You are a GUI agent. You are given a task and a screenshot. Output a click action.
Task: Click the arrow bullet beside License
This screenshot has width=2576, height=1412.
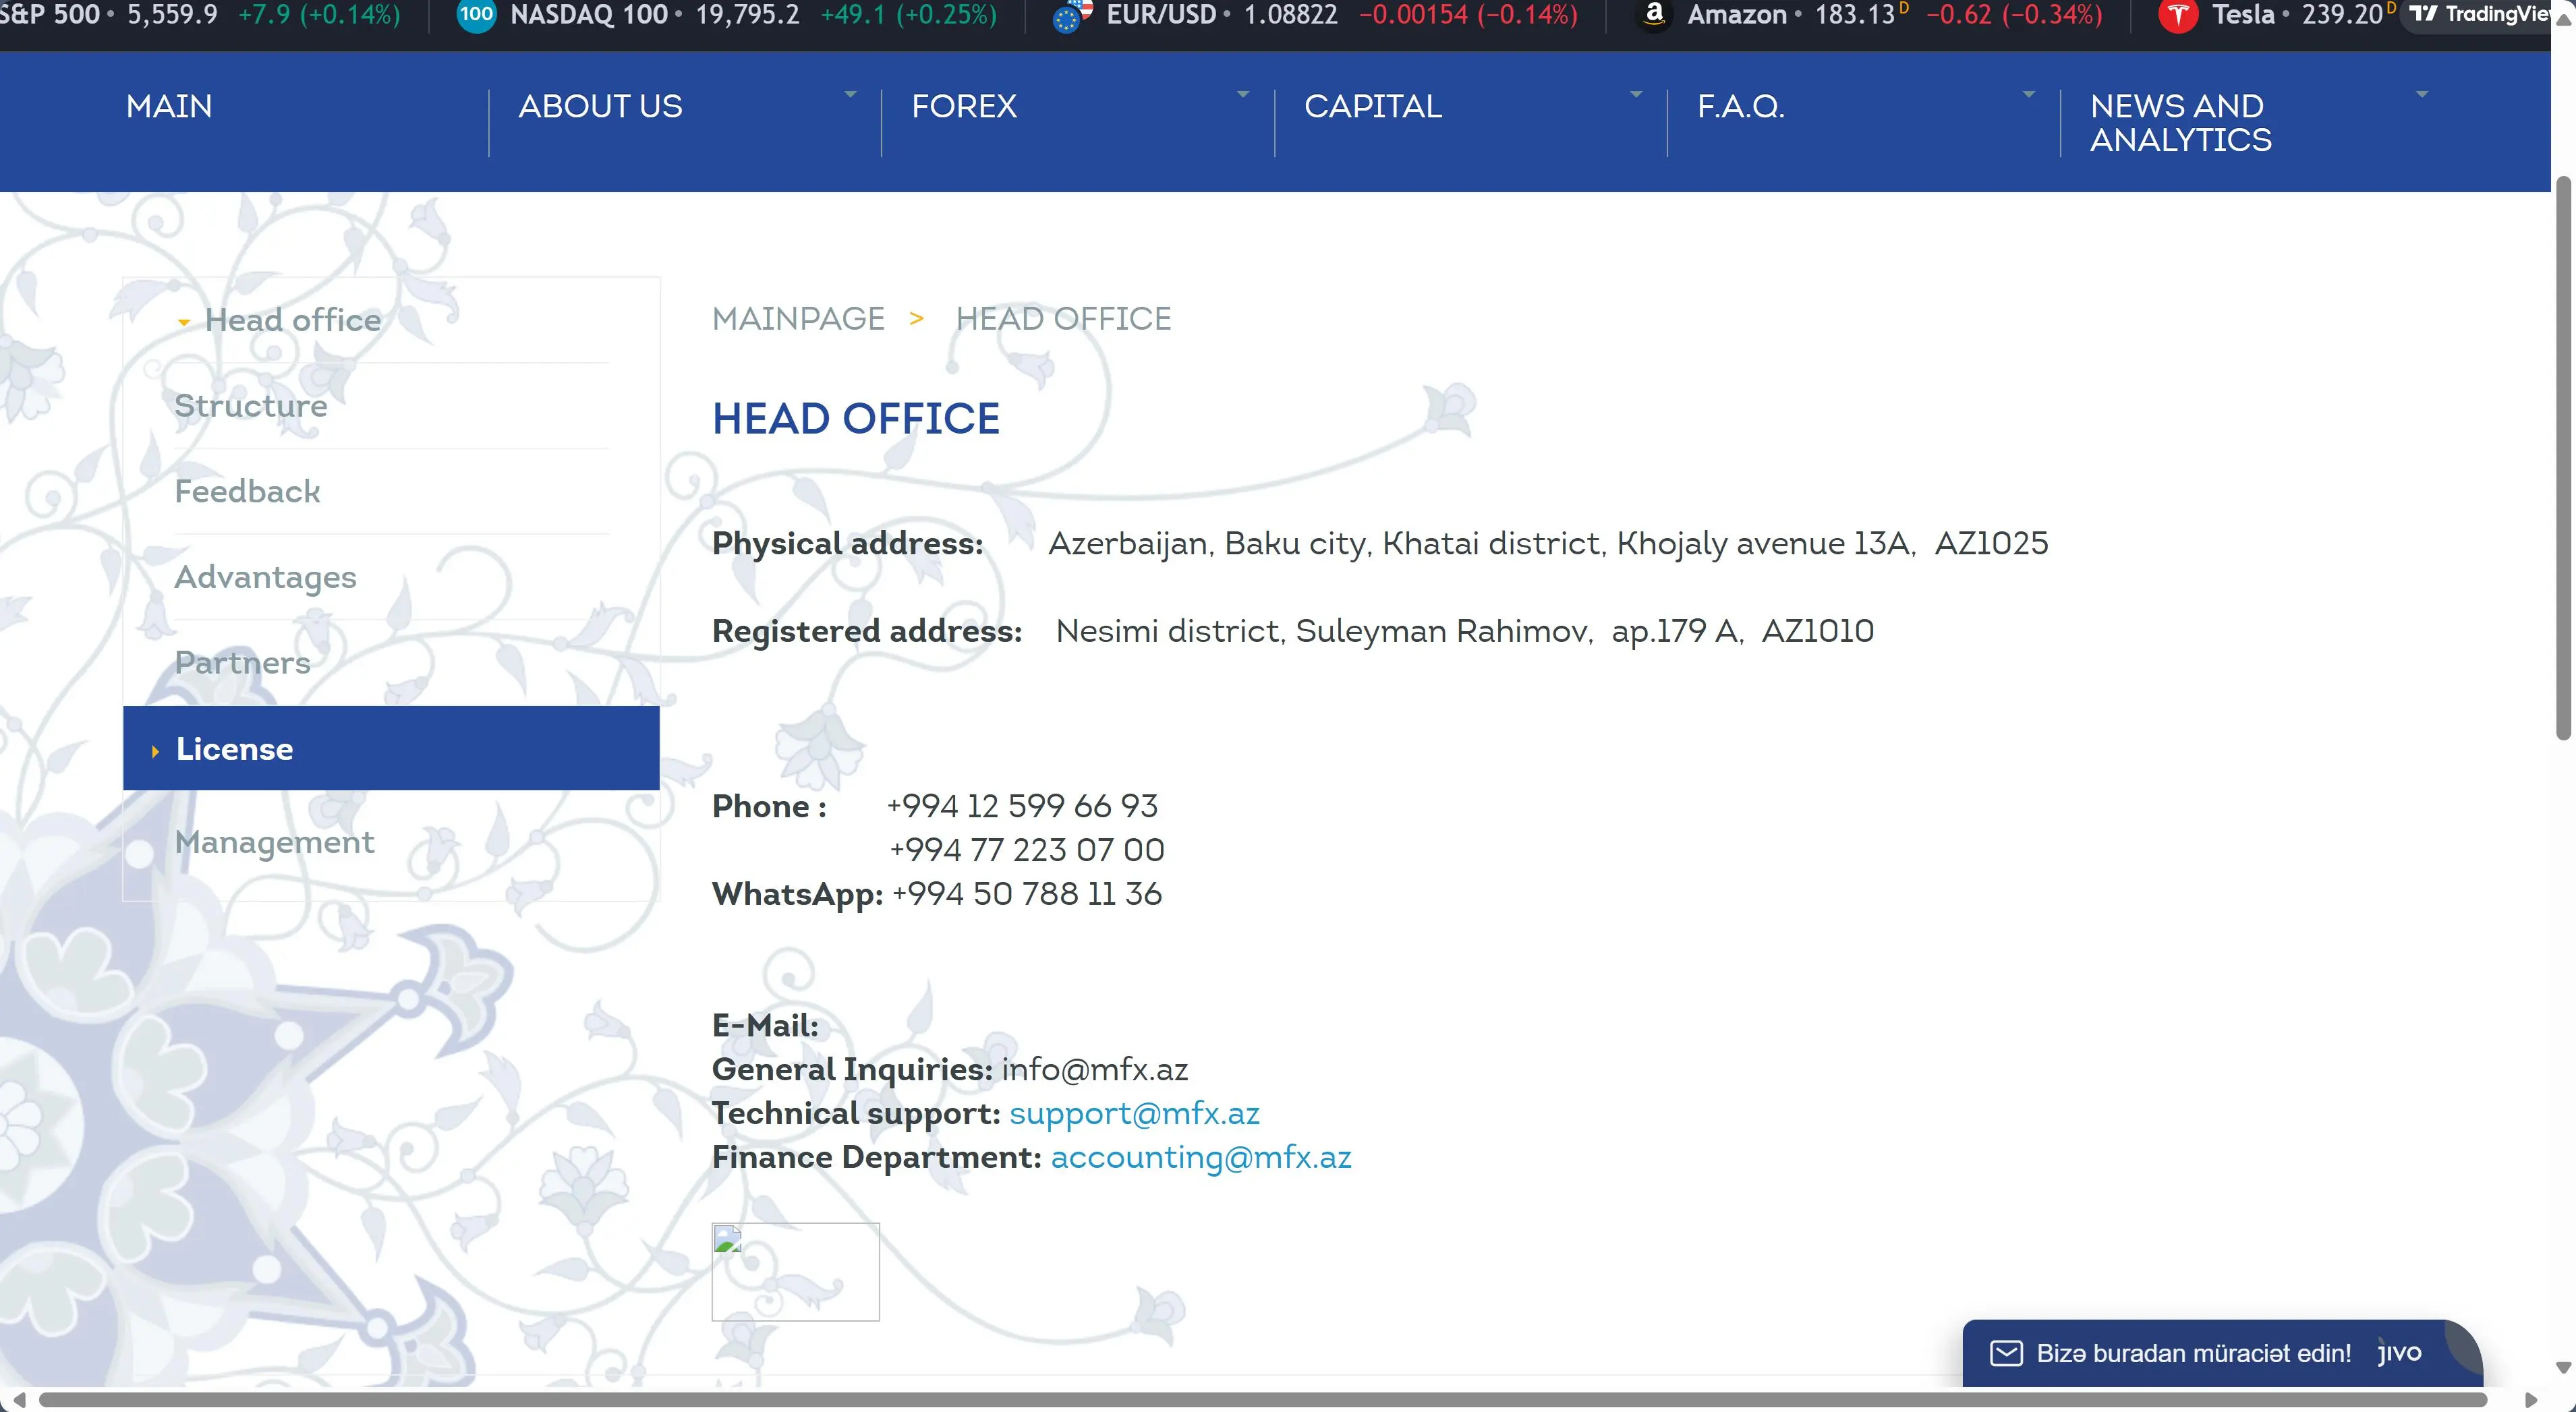click(x=155, y=751)
